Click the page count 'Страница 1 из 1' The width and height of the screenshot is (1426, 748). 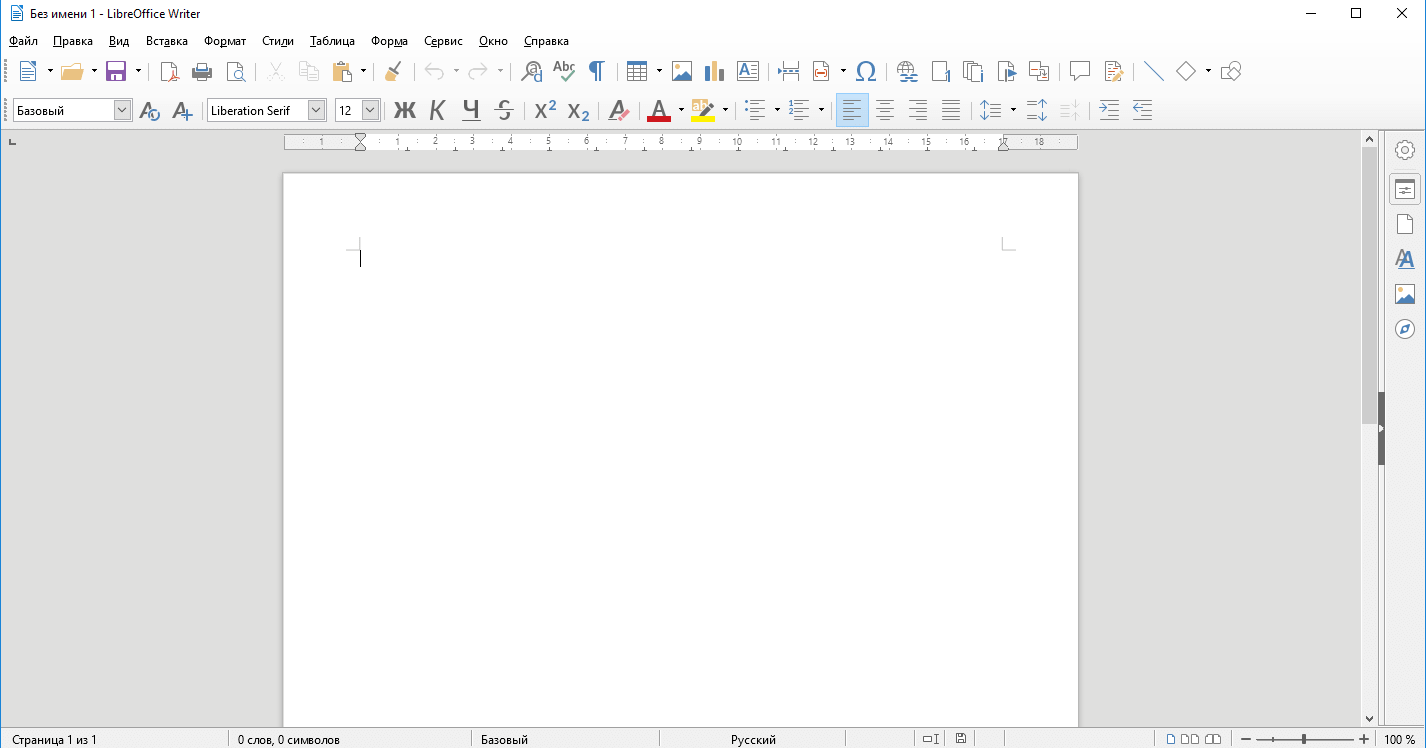[55, 740]
